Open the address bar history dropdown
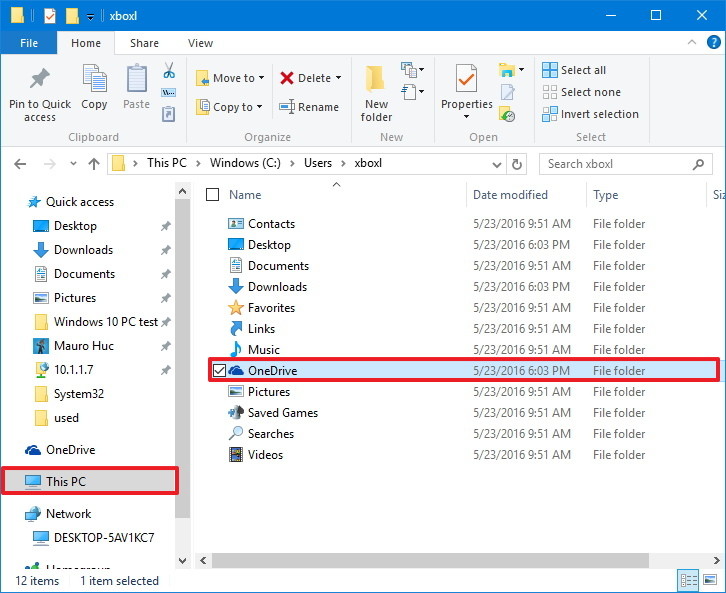726x593 pixels. 496,164
